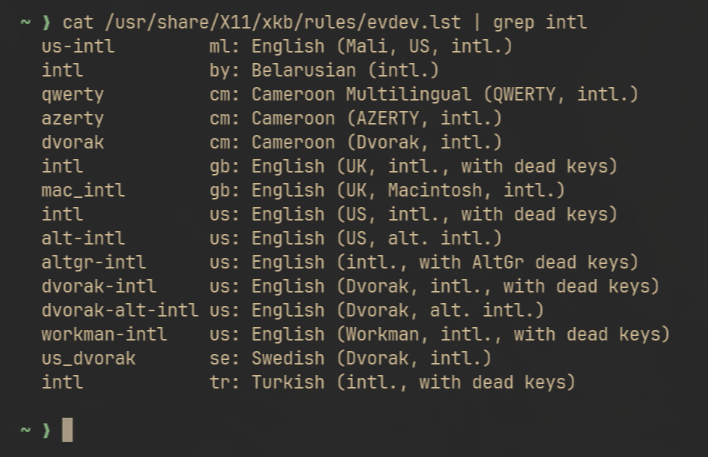Click the 'workman-intl' variant name

(103, 334)
